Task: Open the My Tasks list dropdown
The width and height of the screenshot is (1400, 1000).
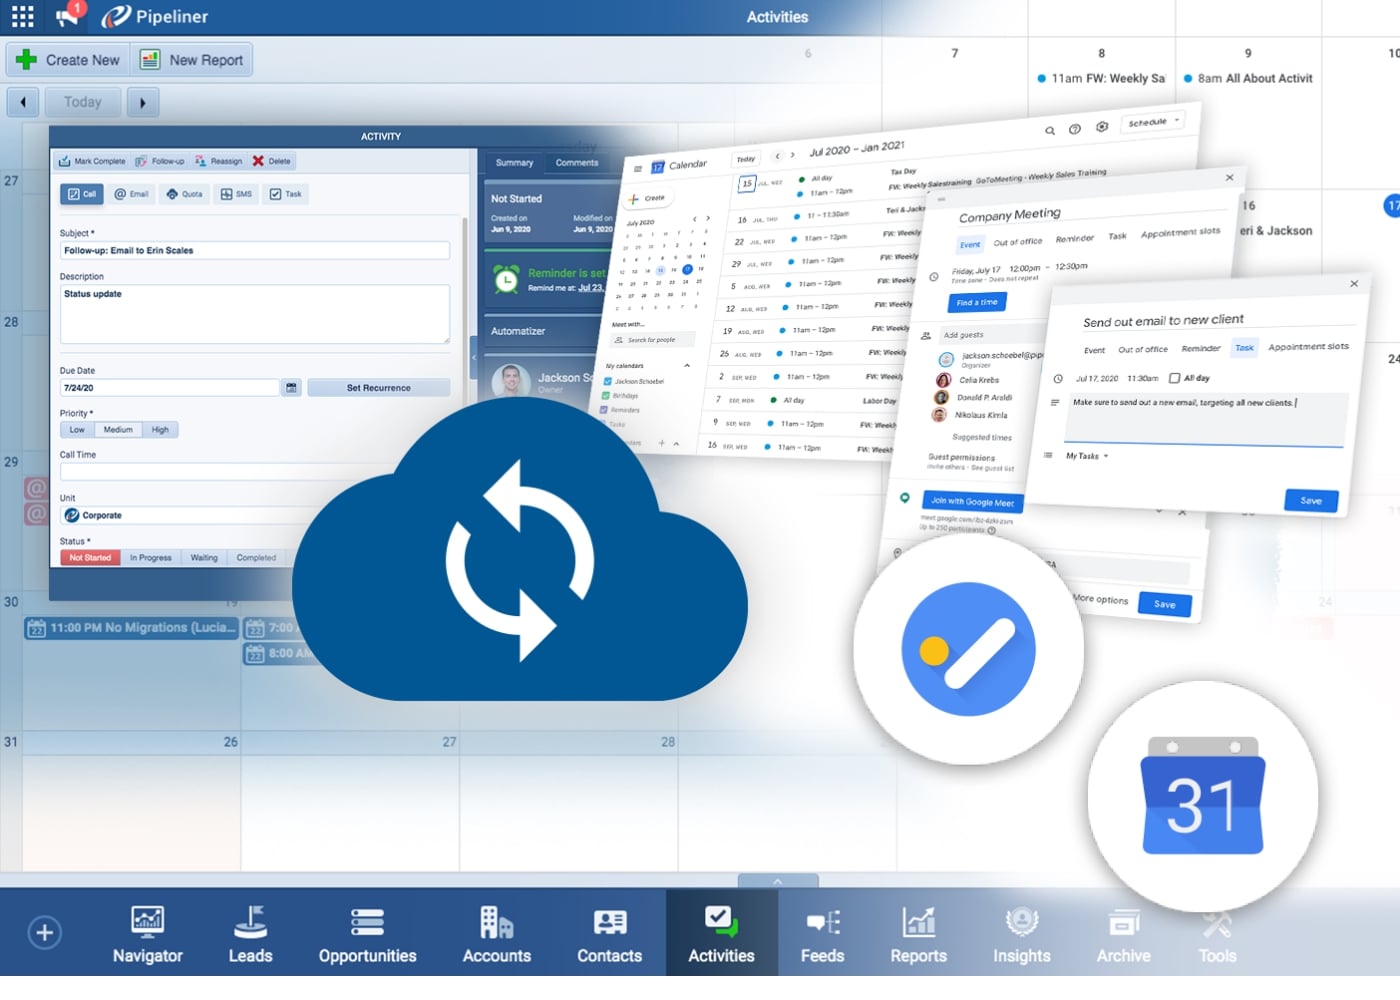Action: 1088,456
